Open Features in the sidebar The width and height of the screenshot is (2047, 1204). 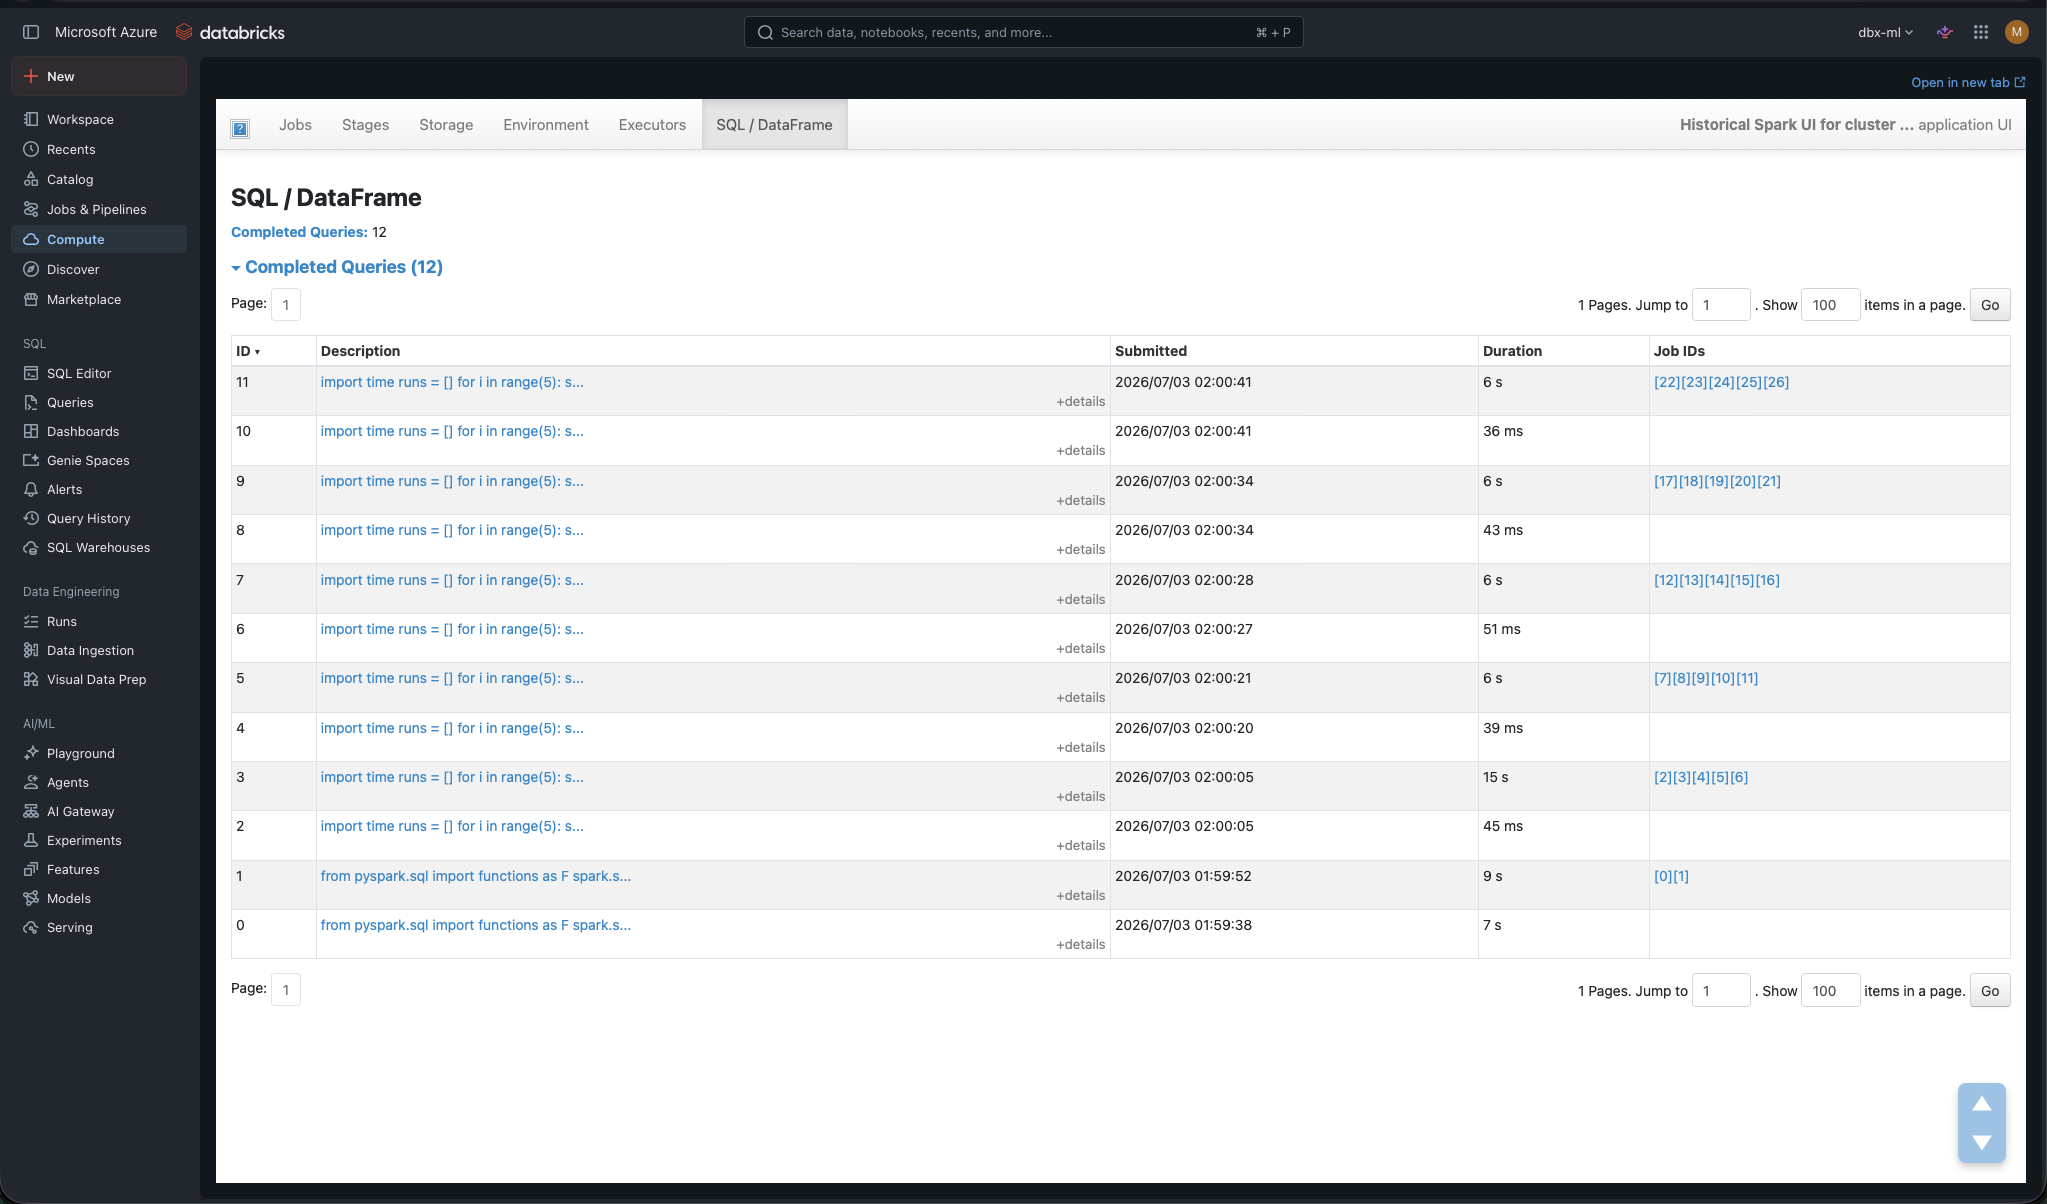pyautogui.click(x=99, y=869)
